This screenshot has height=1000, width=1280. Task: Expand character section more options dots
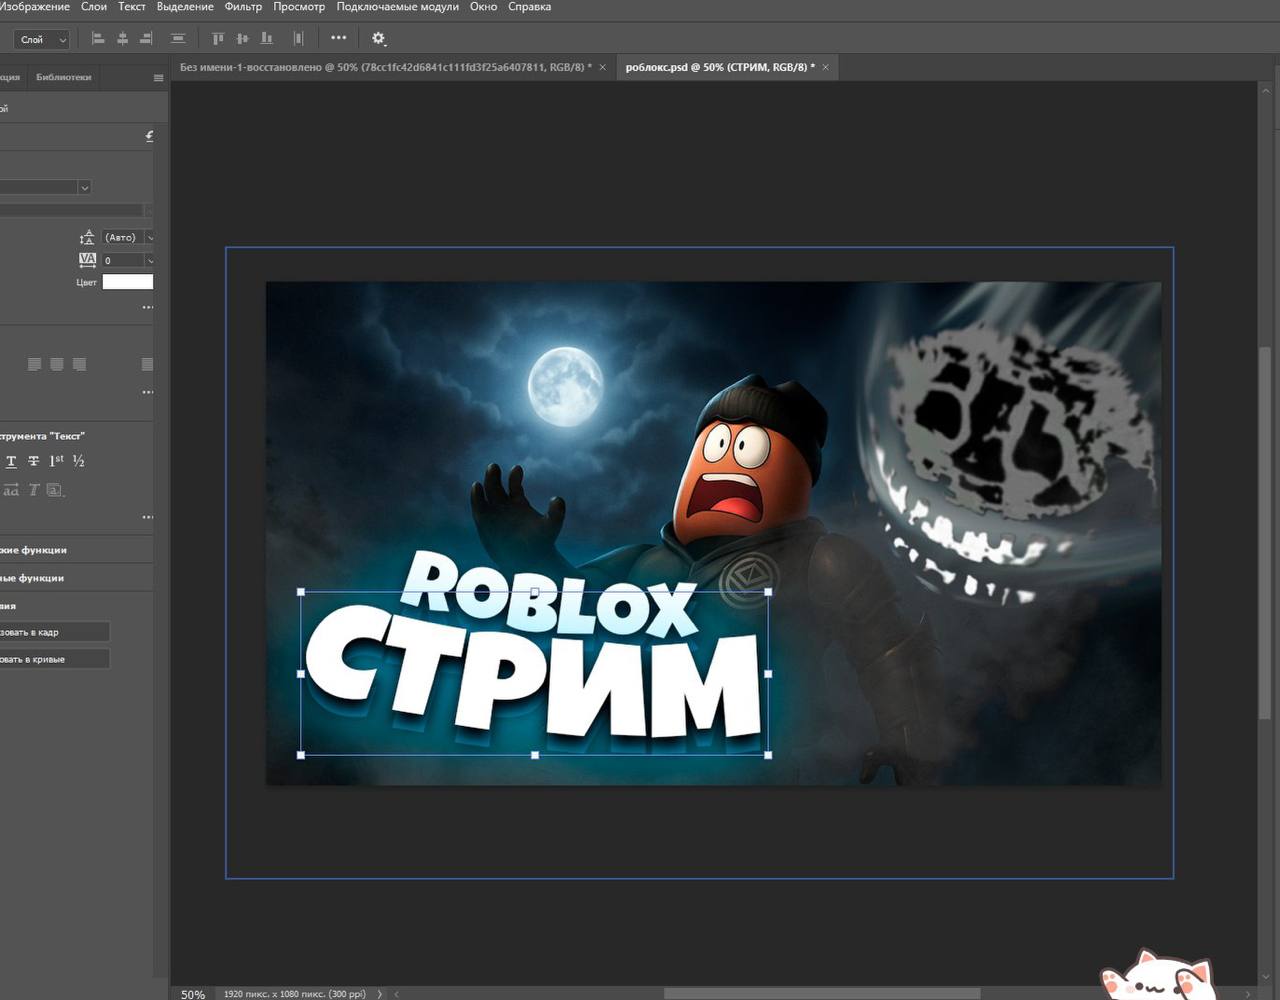click(x=148, y=307)
